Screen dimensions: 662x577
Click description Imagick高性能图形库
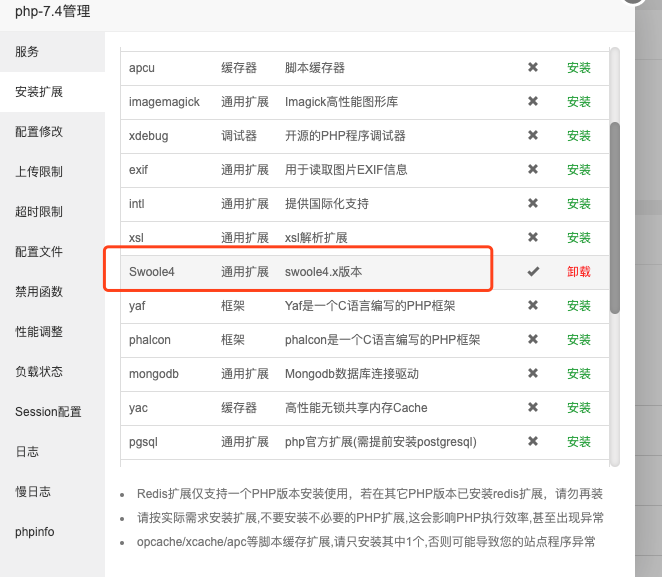342,102
